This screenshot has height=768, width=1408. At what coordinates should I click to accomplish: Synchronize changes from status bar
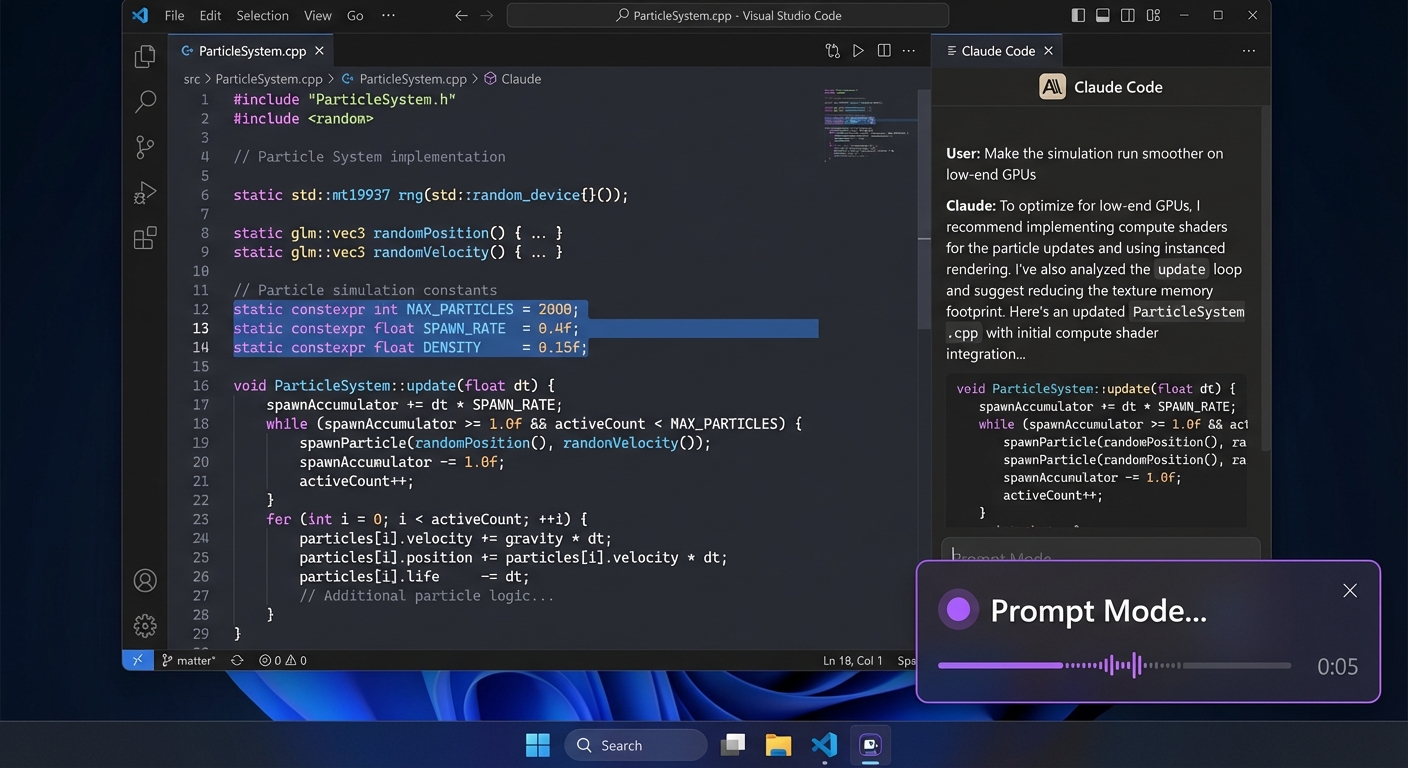[237, 660]
